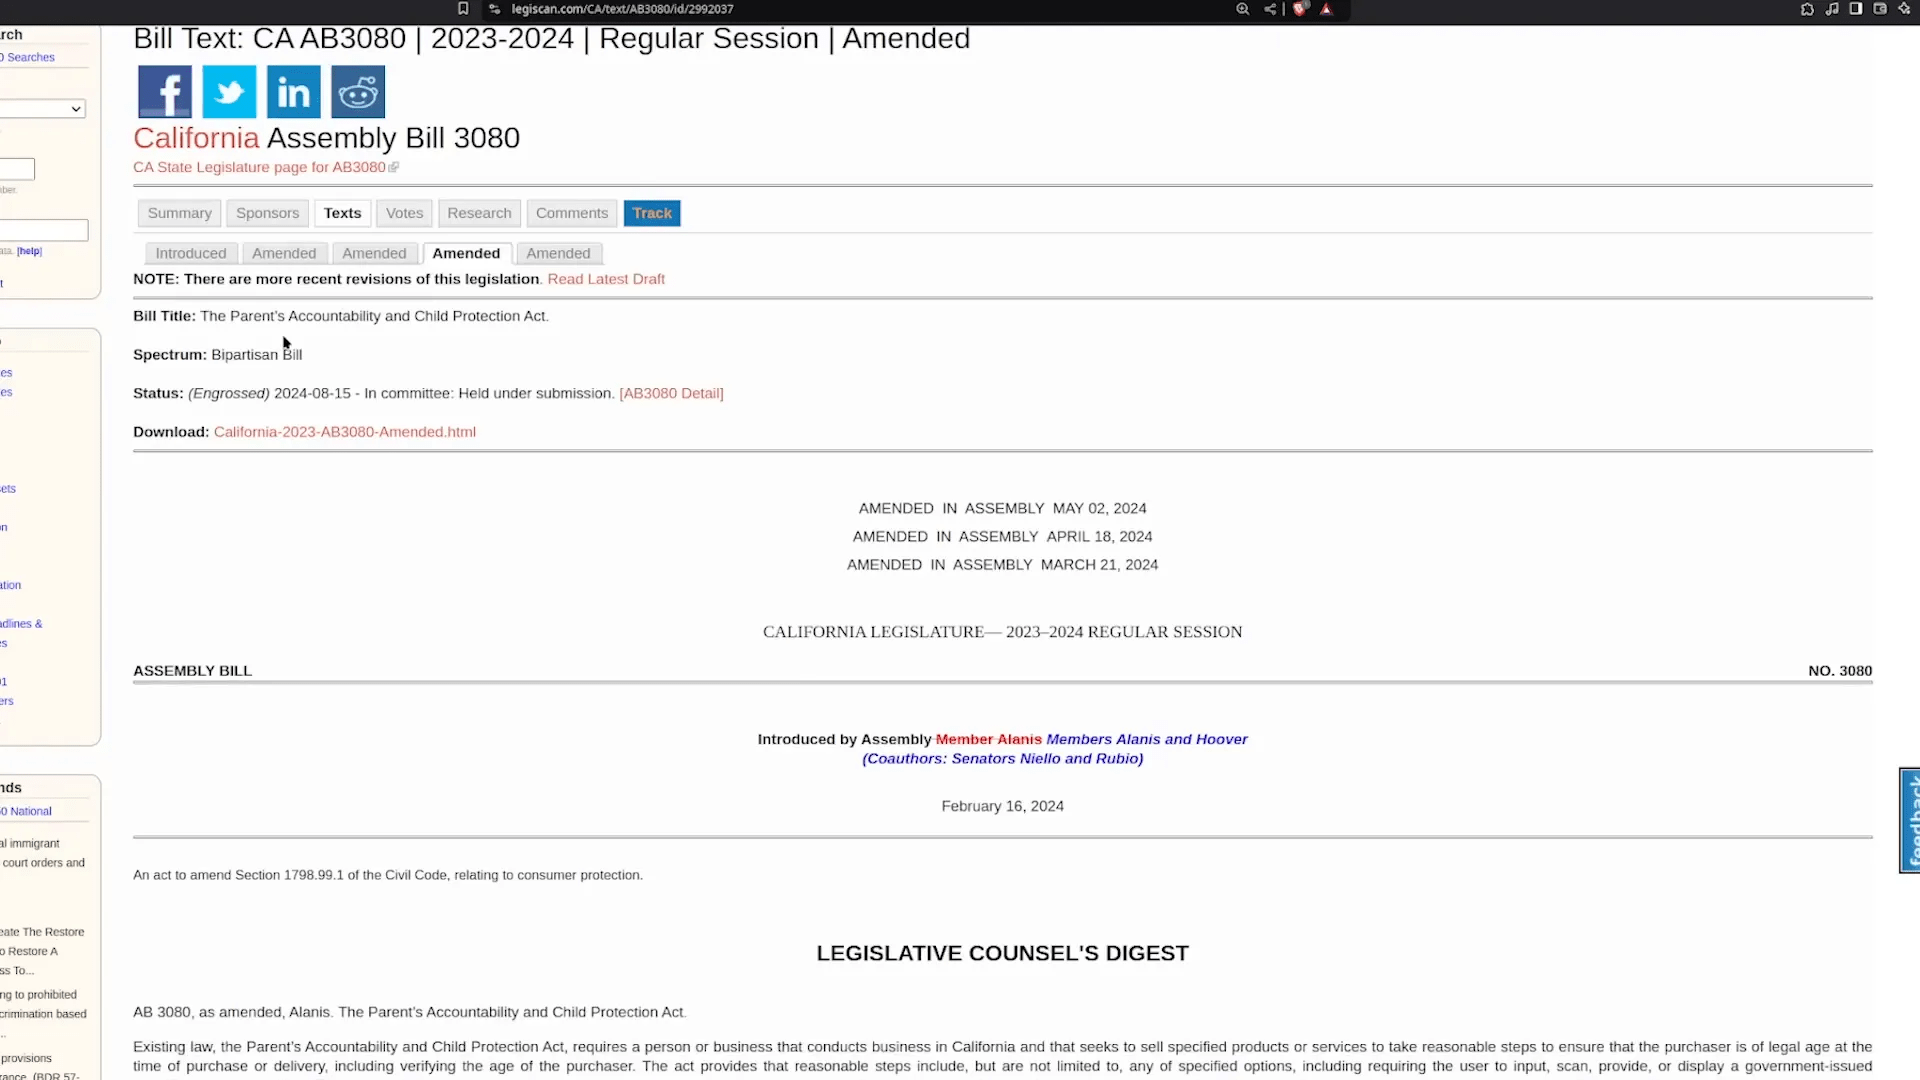Click Read Latest Draft link
The width and height of the screenshot is (1920, 1080).
pyautogui.click(x=605, y=278)
